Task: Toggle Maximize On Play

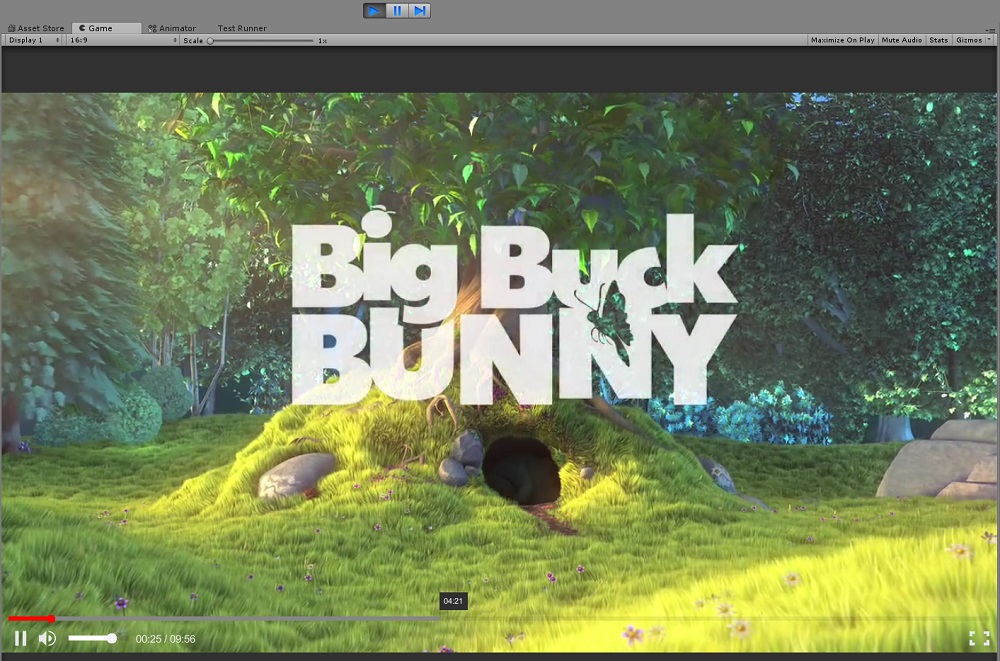Action: coord(842,40)
